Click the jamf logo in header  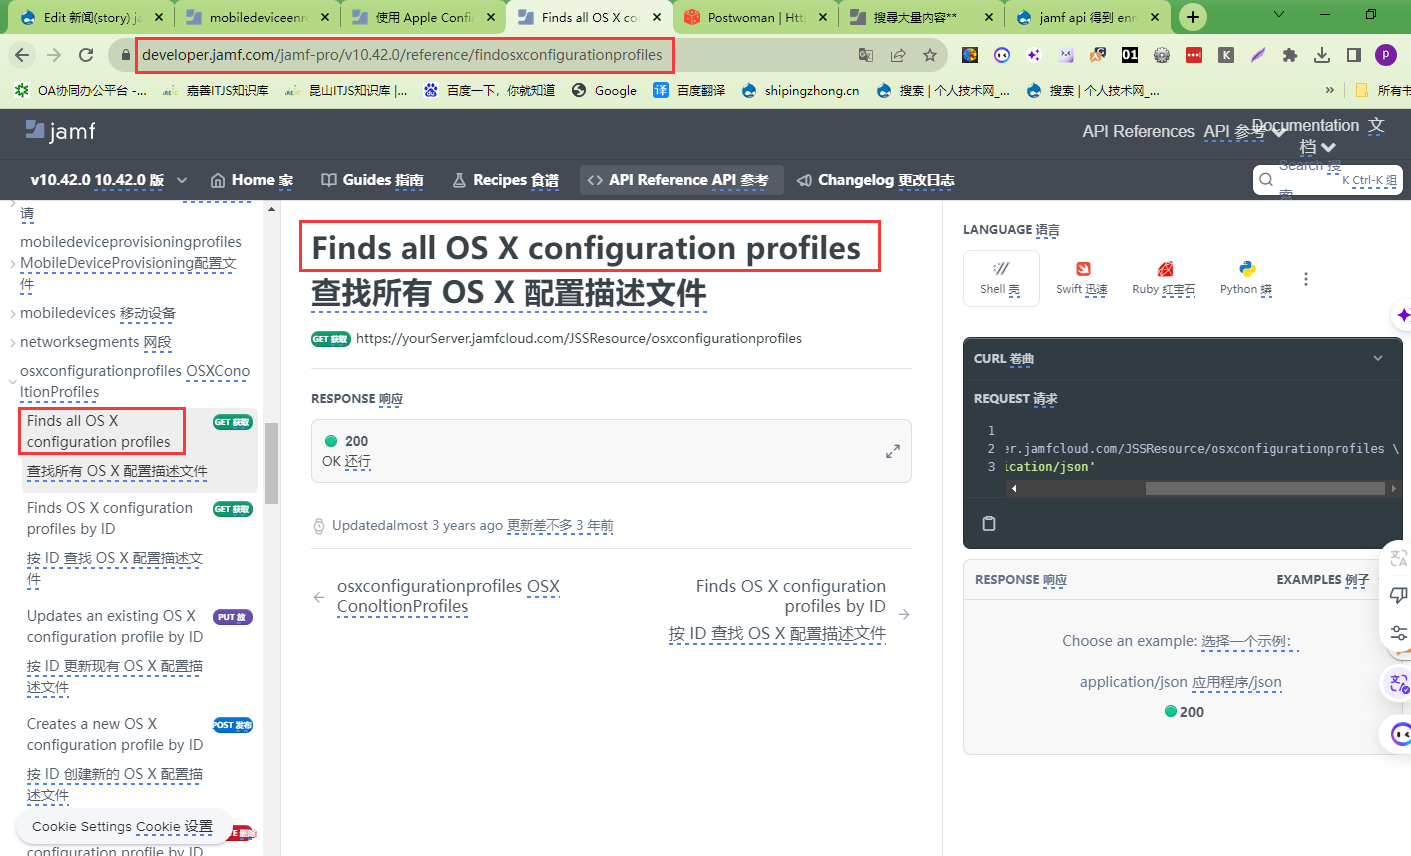pos(60,131)
